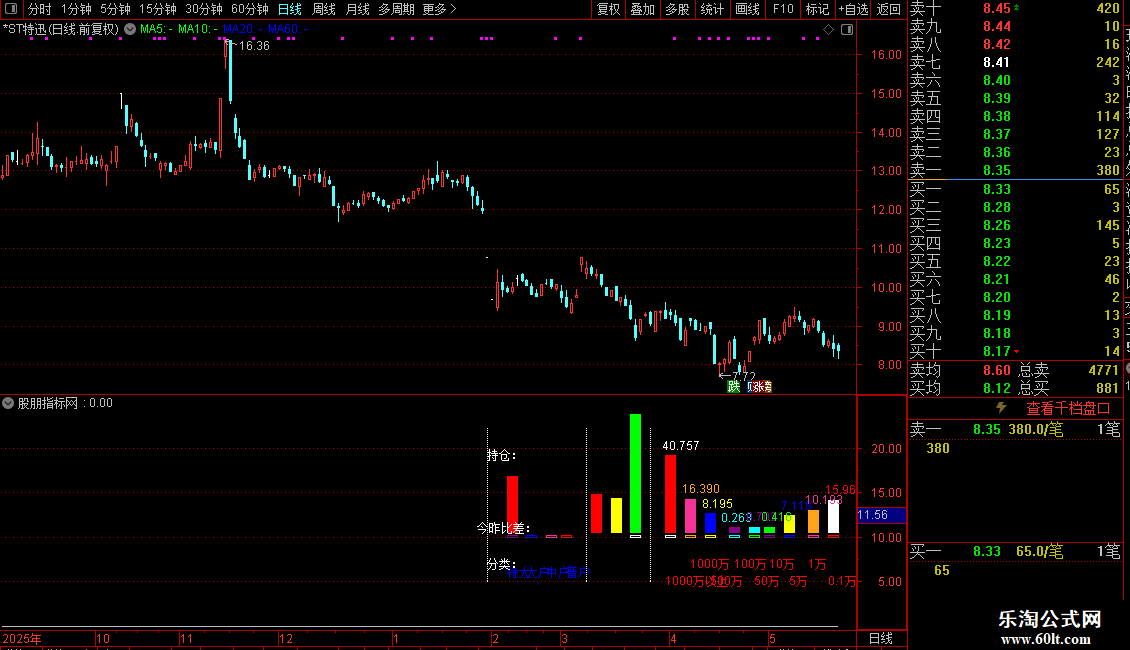Image resolution: width=1130 pixels, height=650 pixels.
Task: Click the 标记 mark button
Action: (x=817, y=9)
